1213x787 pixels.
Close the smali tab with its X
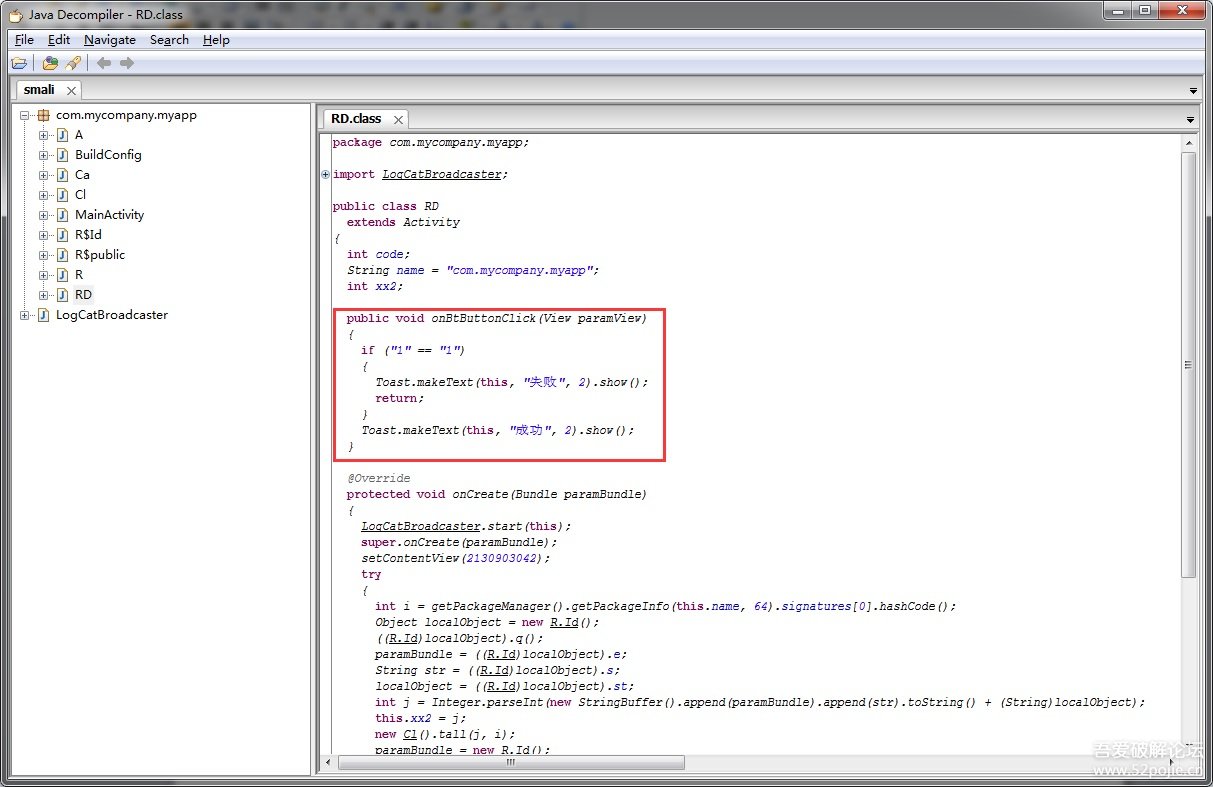coord(71,90)
